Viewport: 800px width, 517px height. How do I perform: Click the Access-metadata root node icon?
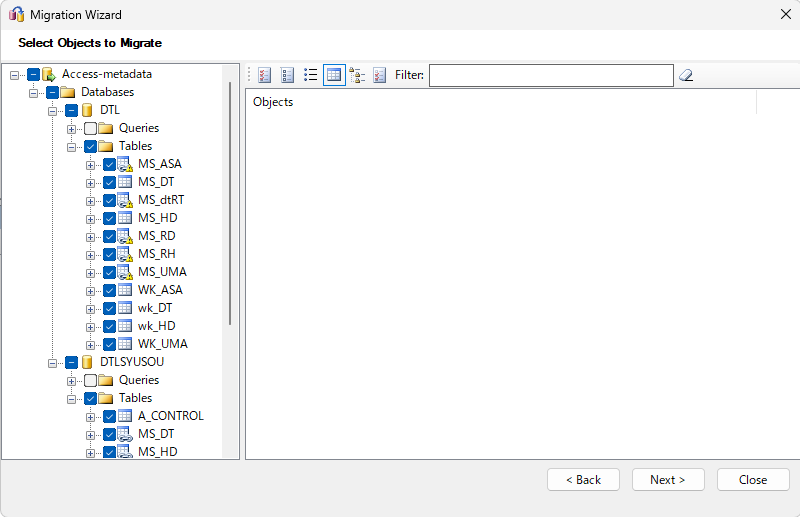(x=48, y=74)
